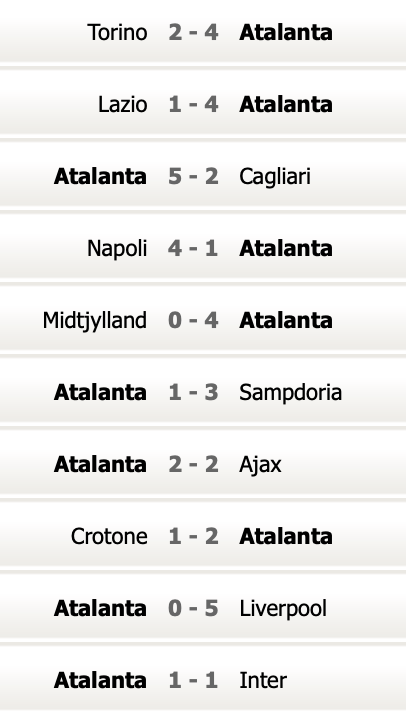
Task: Click the 2 - 4 Torino score
Action: pyautogui.click(x=193, y=33)
